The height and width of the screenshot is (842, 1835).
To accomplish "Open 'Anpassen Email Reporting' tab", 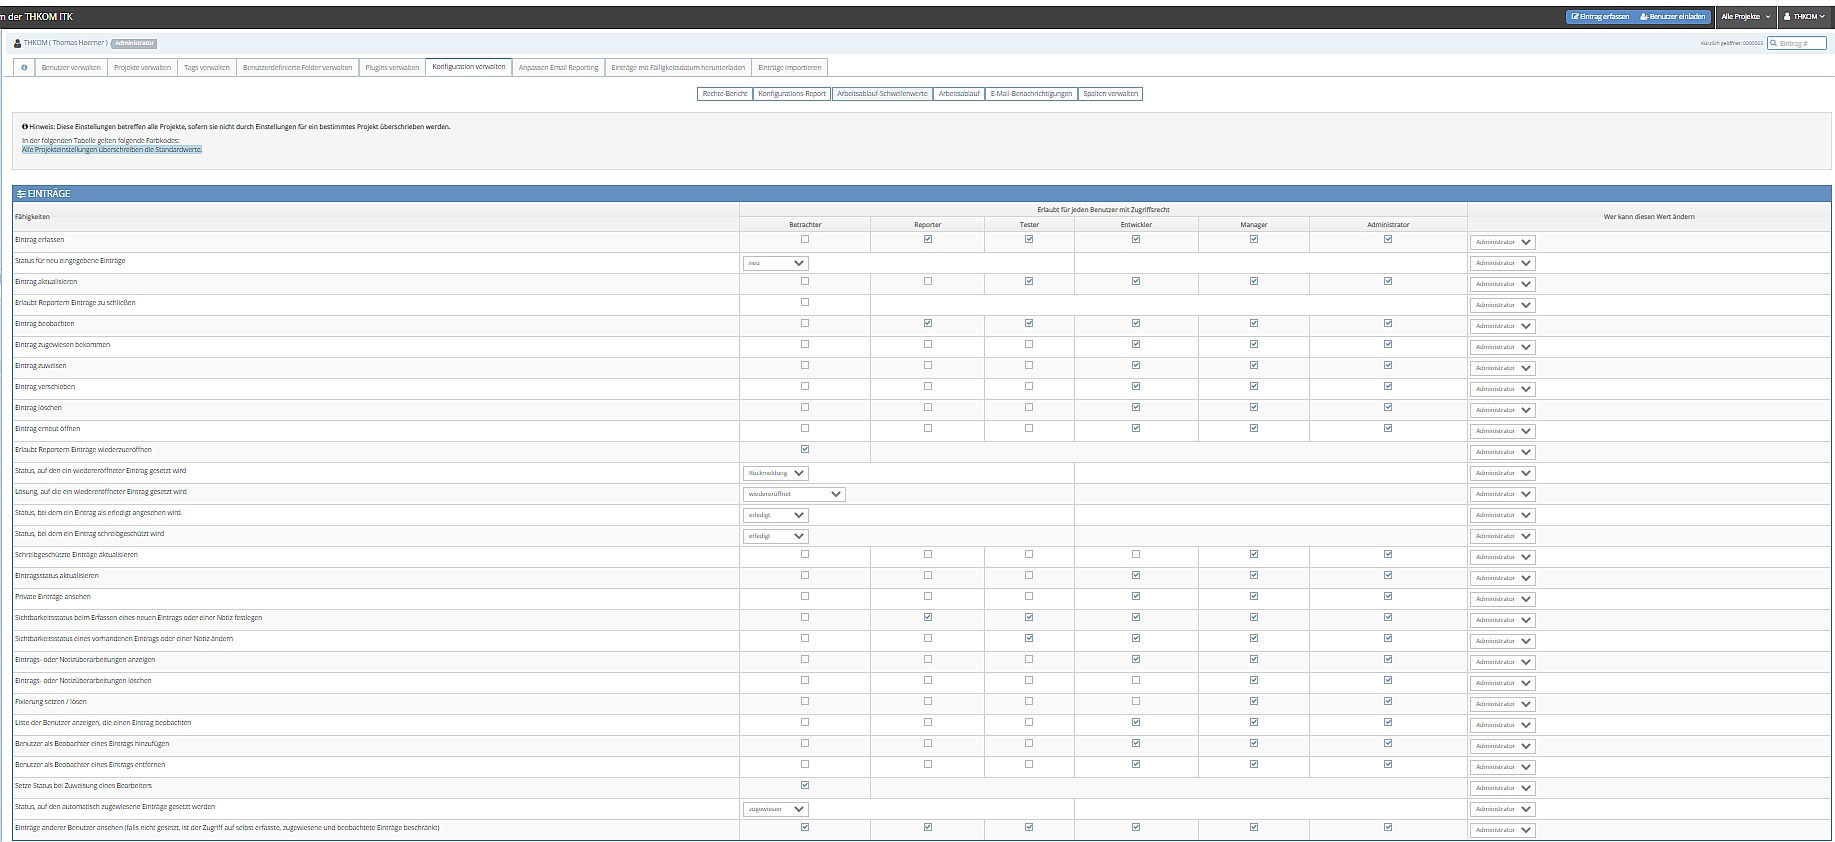I will (558, 68).
